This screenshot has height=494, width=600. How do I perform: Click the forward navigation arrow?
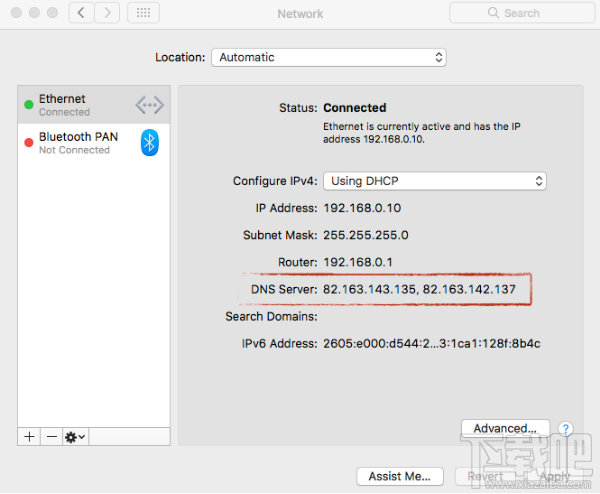click(x=106, y=14)
